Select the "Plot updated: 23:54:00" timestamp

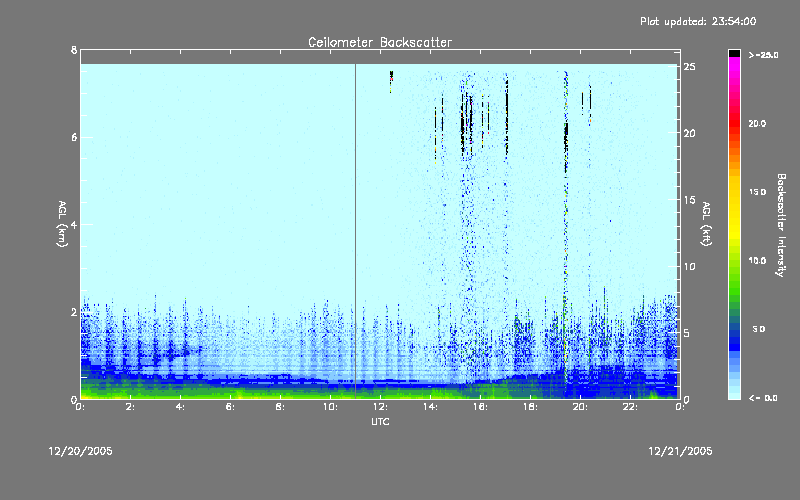coord(698,21)
